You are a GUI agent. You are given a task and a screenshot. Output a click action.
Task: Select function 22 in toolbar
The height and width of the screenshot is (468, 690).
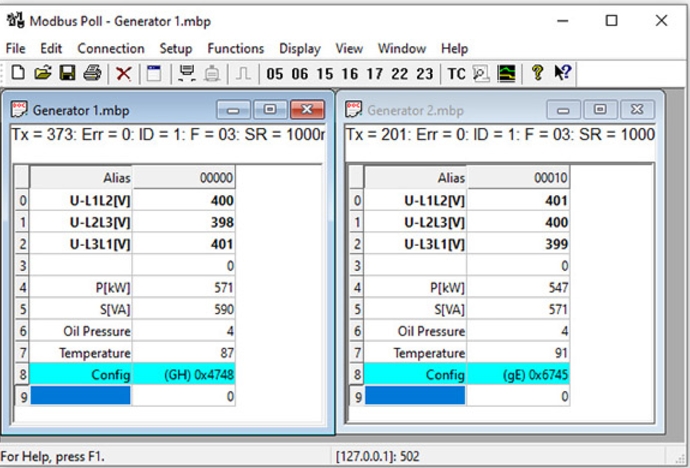400,74
